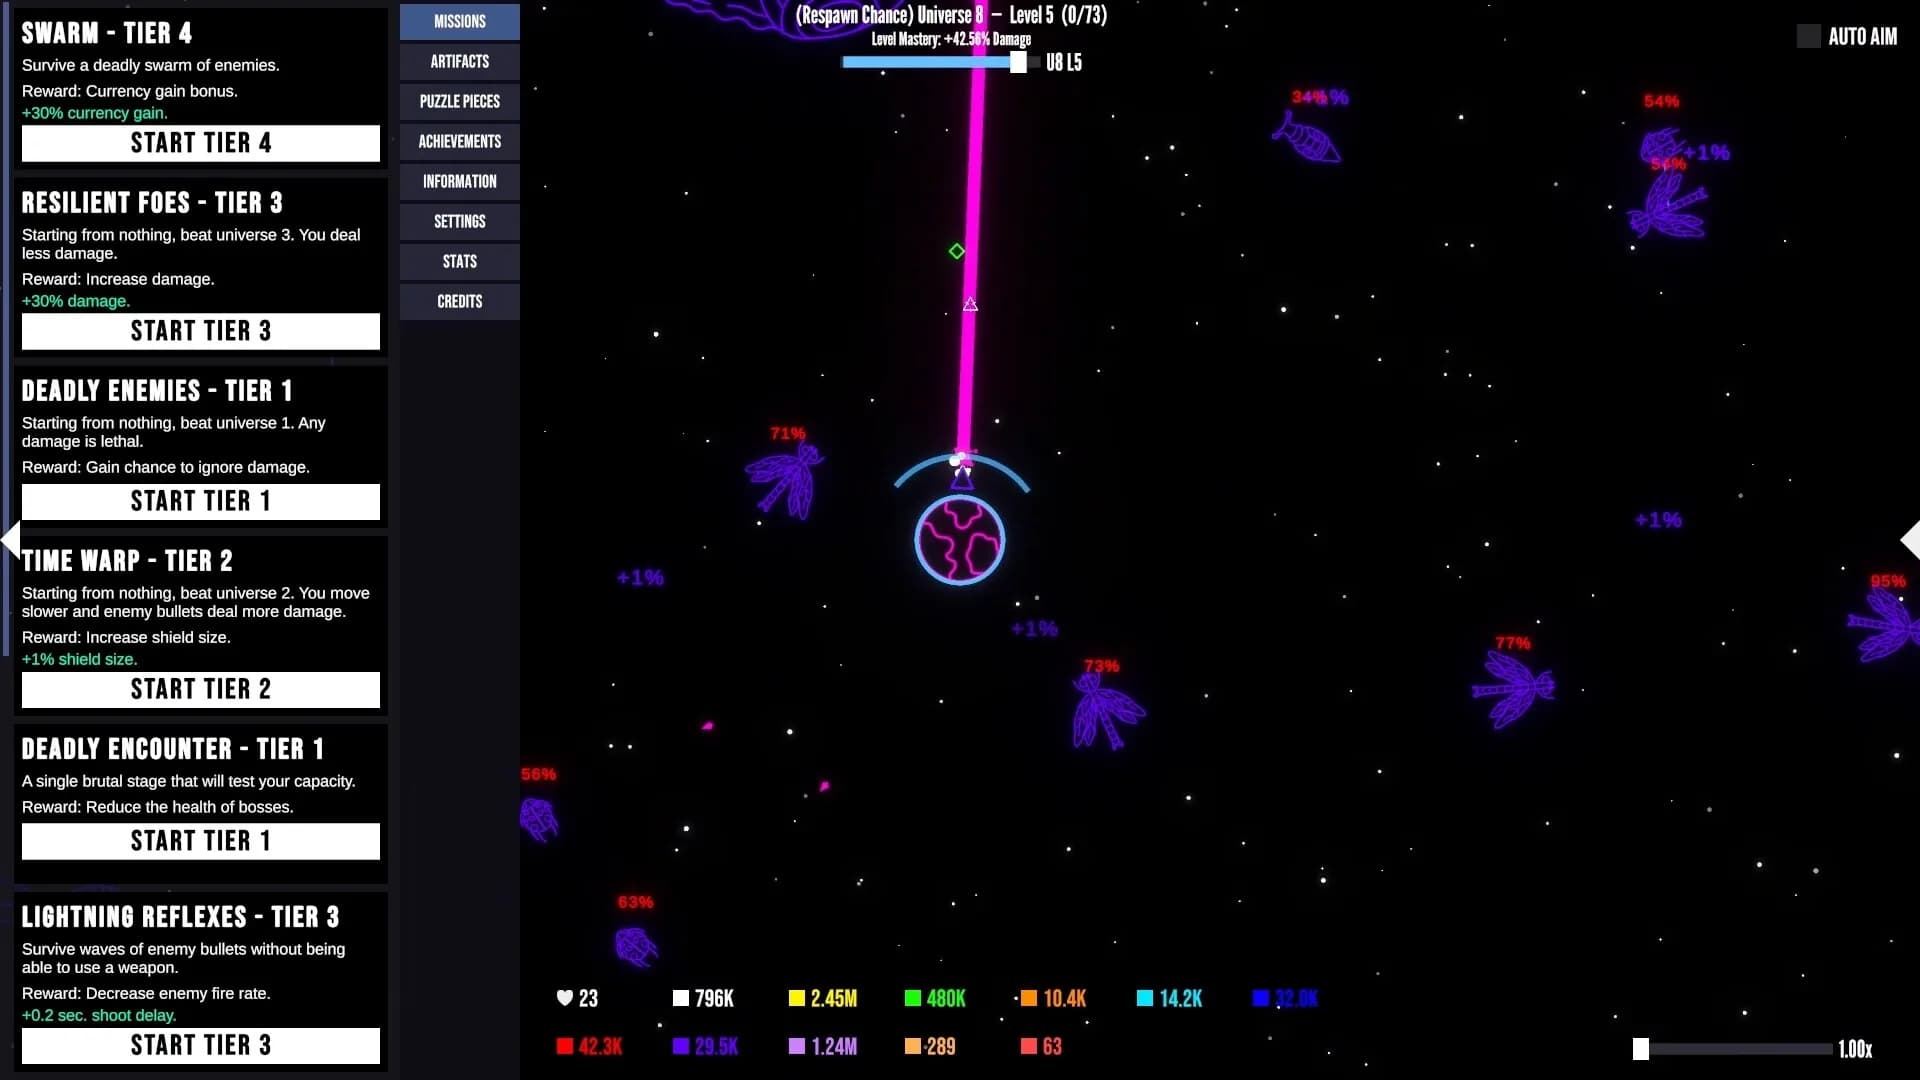Click the red currency square 42.3K
This screenshot has width=1920, height=1080.
[565, 1046]
